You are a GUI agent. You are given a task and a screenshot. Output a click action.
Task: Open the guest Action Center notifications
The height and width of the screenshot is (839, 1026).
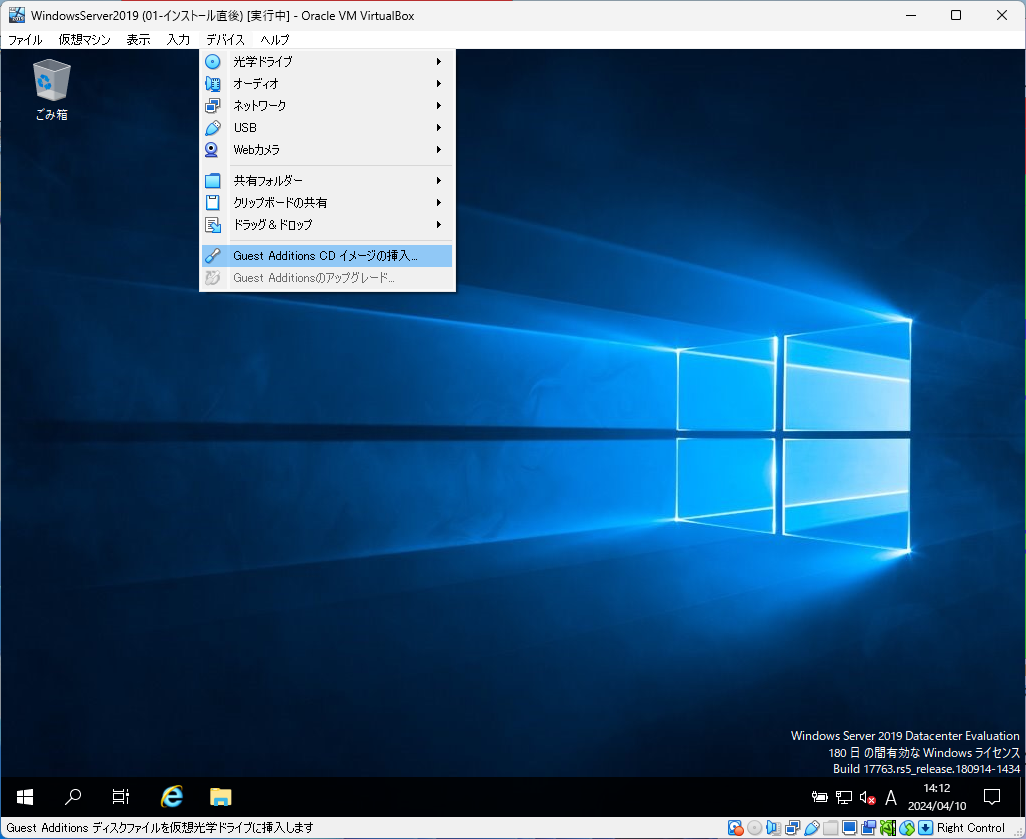992,796
